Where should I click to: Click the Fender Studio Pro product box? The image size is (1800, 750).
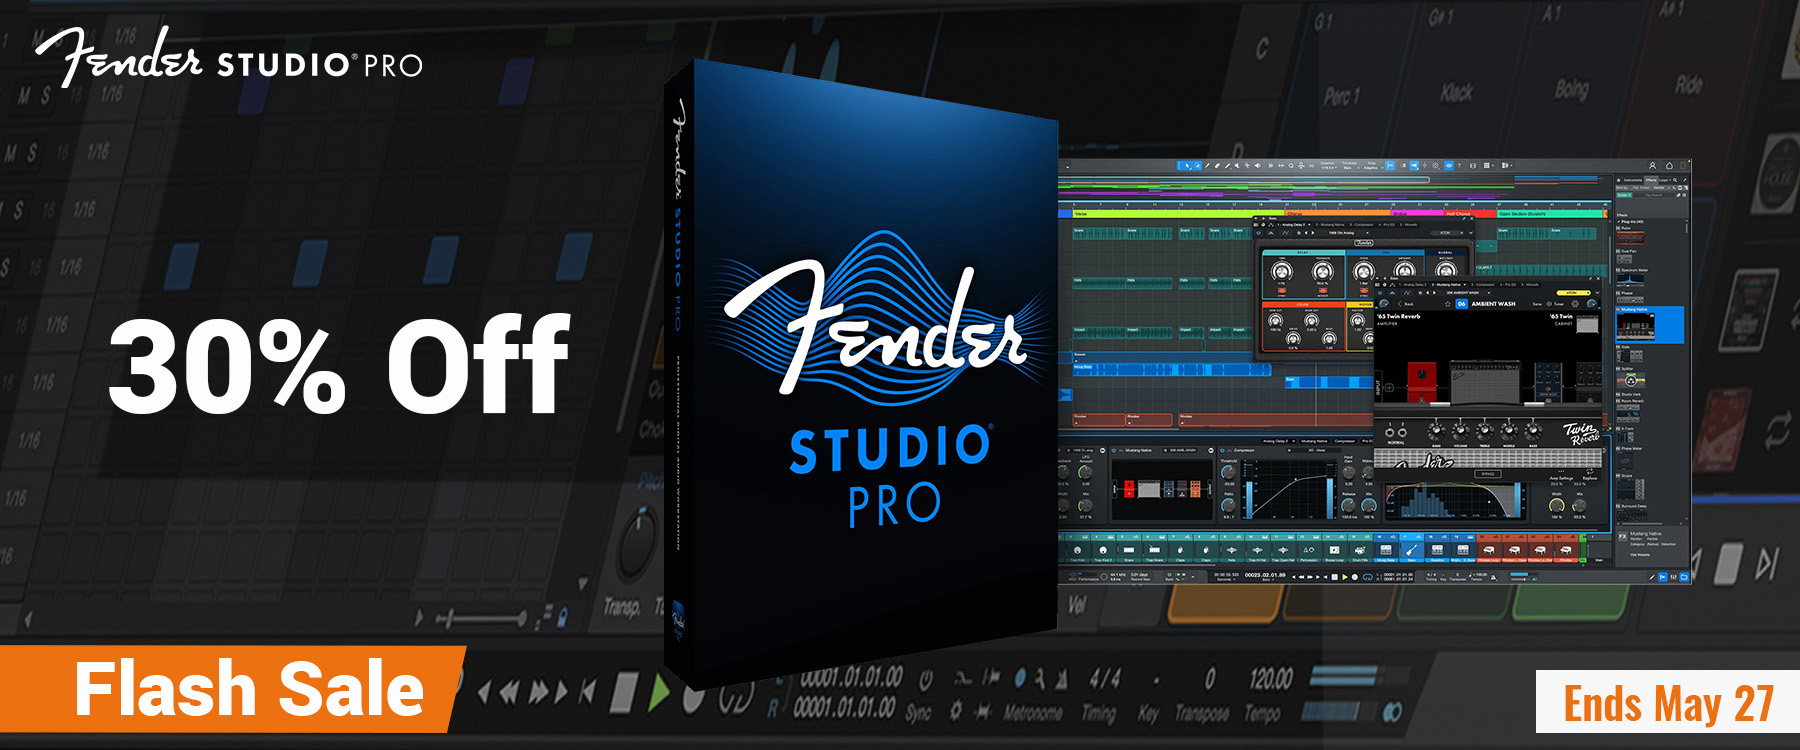coord(862,375)
